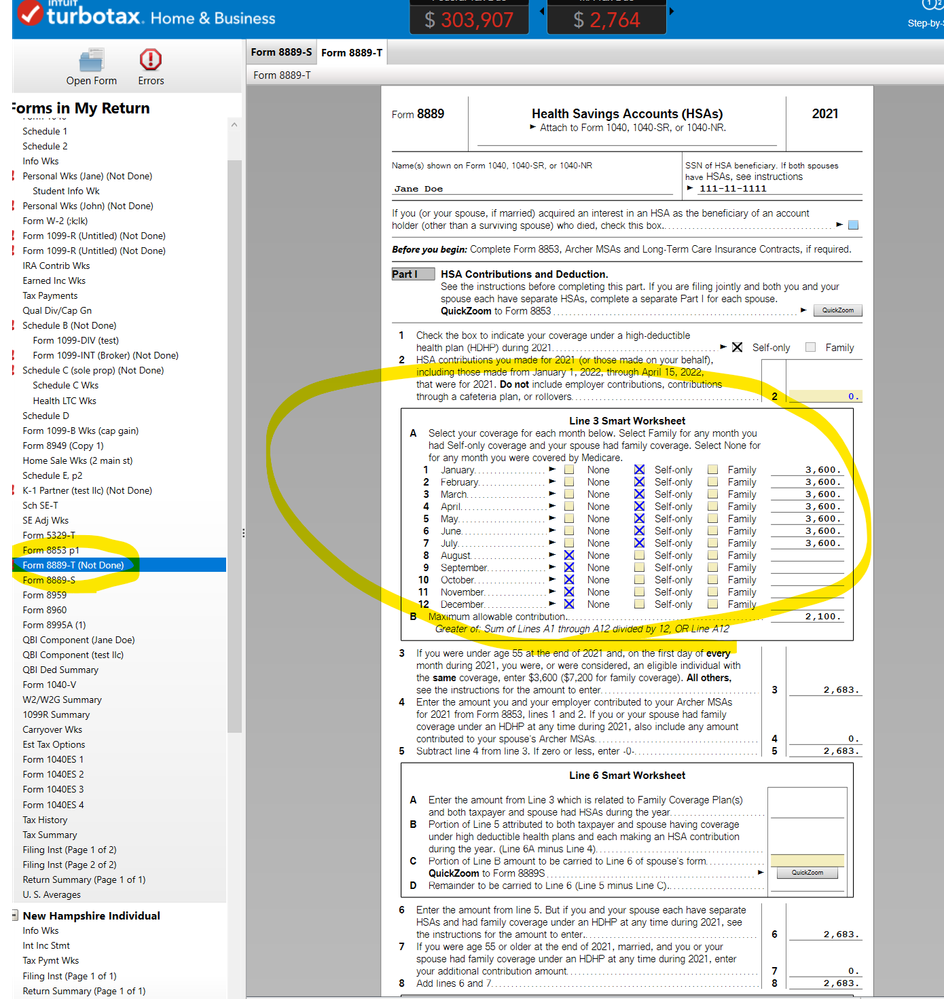The height and width of the screenshot is (999, 944).
Task: Click the January 3,600 amount field
Action: coord(807,470)
